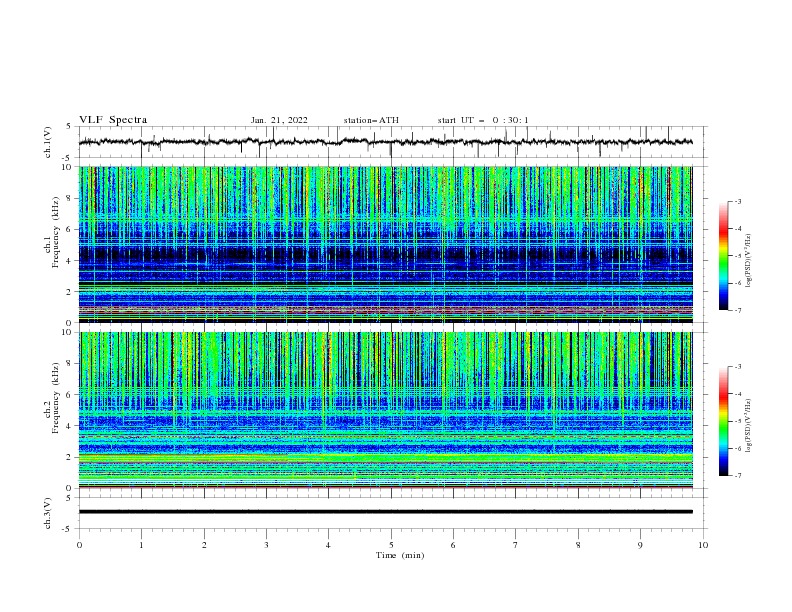Click time axis tick label "7"
The image size is (792, 612).
[516, 545]
